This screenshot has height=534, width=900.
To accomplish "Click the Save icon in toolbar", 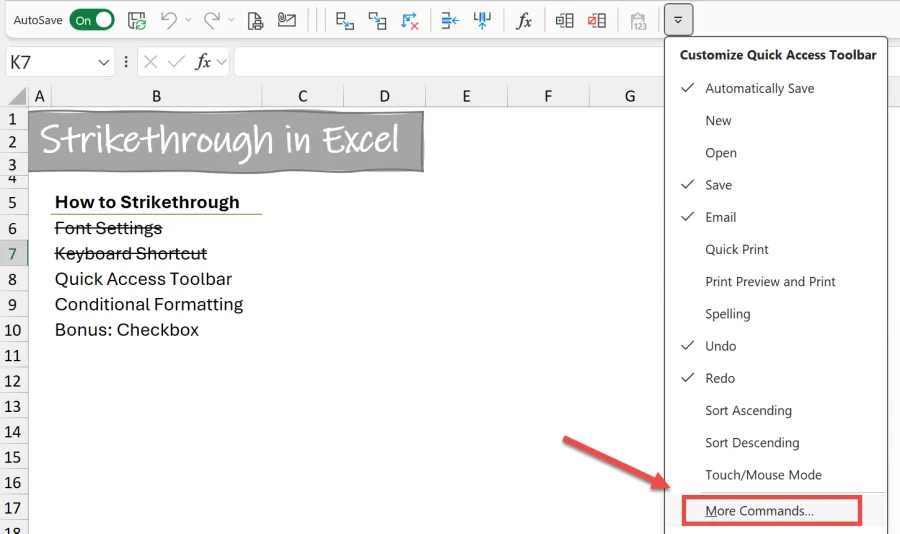I will (137, 20).
